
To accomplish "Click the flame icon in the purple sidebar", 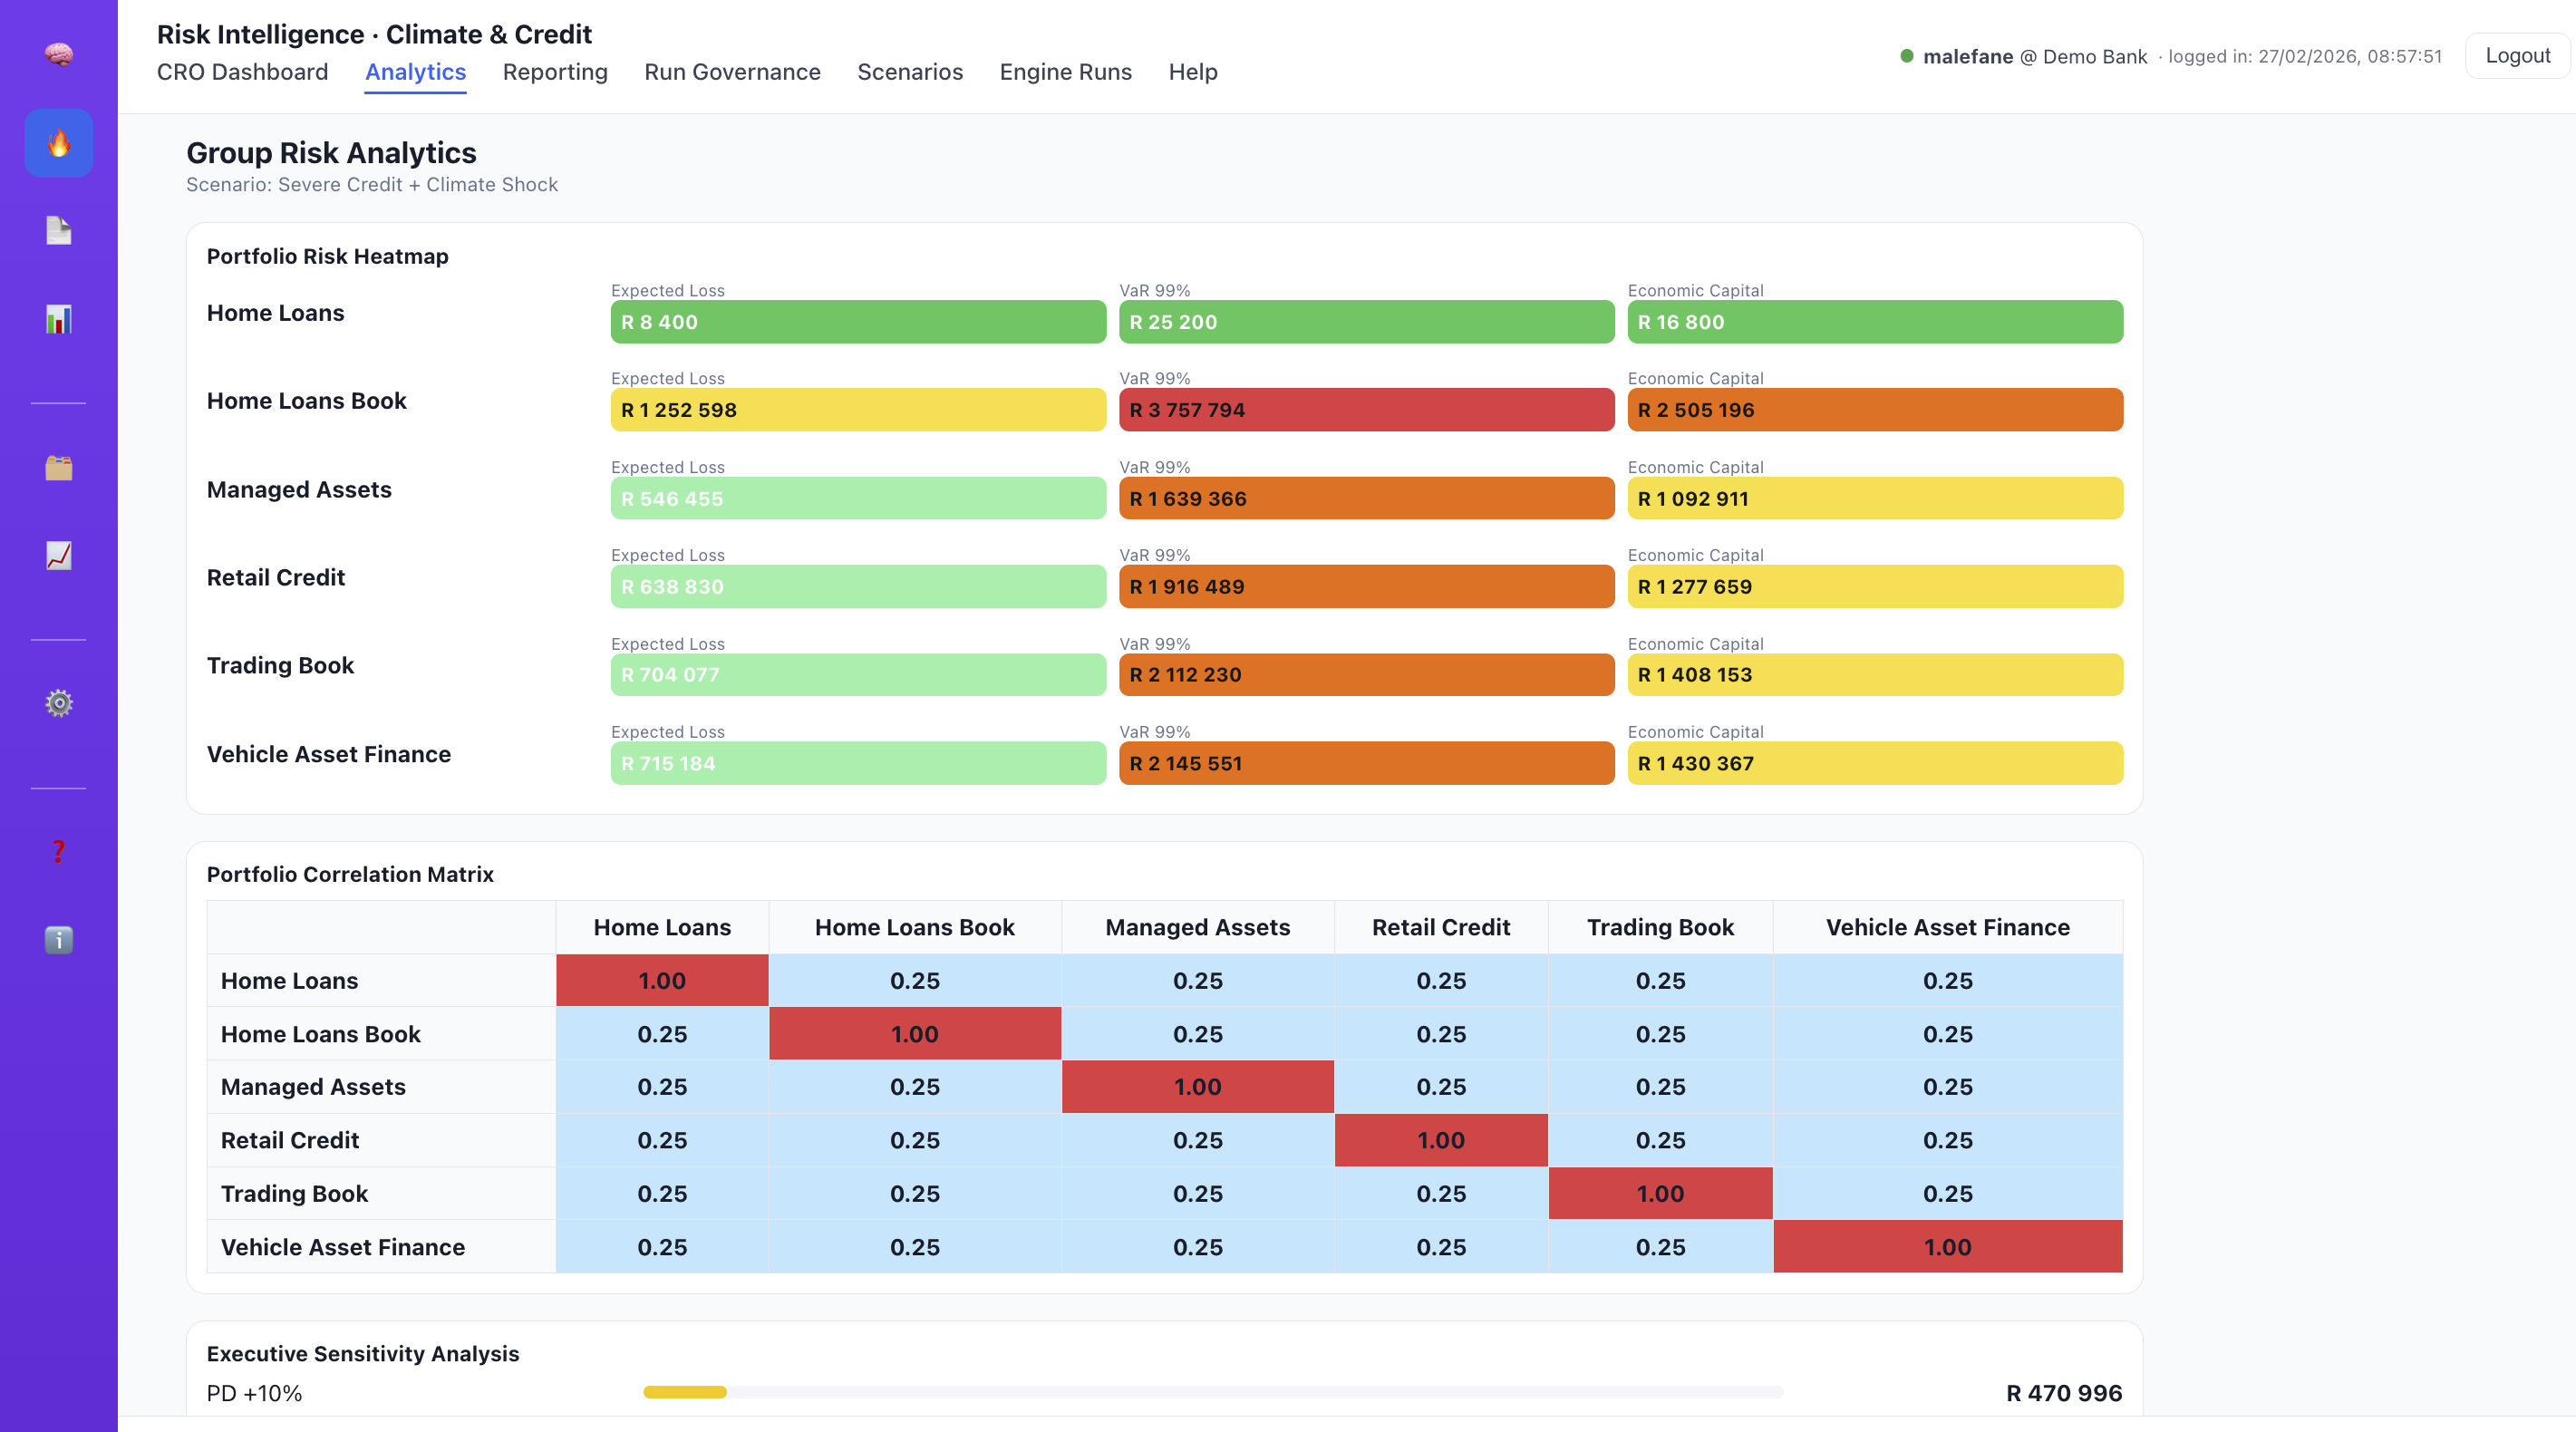I will click(57, 143).
